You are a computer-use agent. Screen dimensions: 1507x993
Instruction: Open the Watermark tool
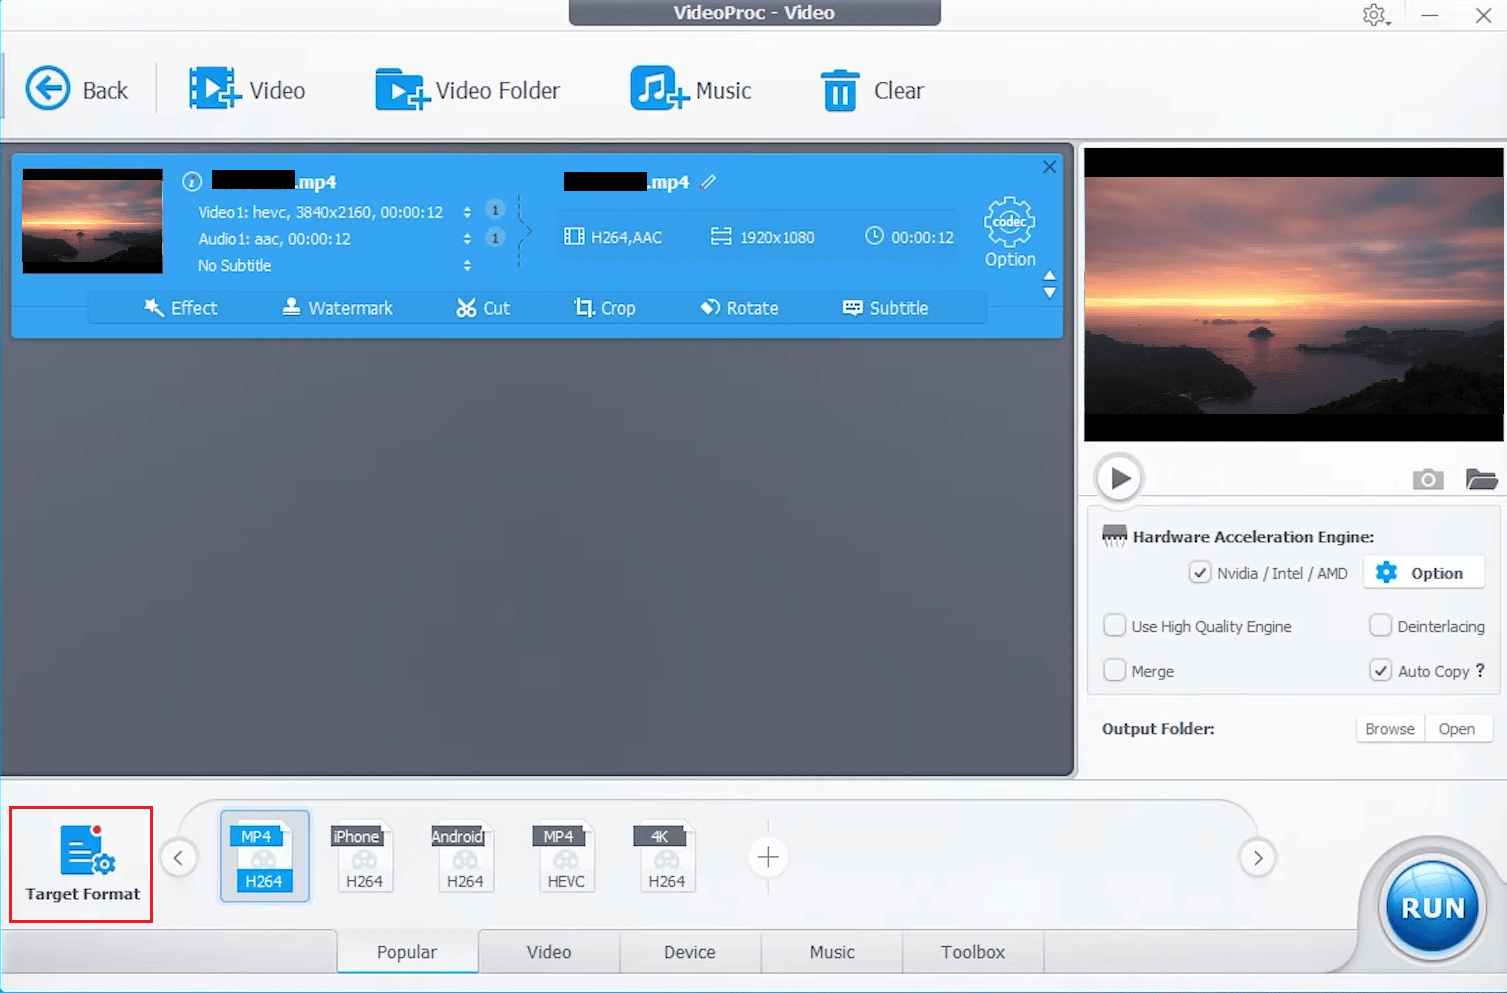coord(337,308)
